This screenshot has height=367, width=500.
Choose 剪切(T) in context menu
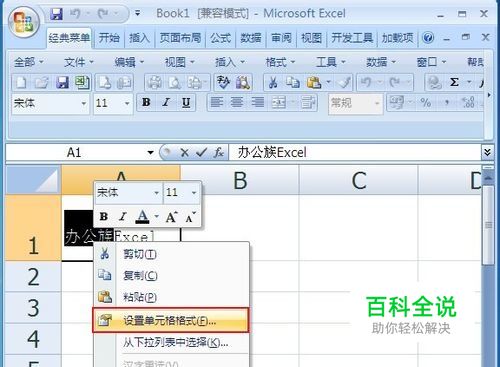point(172,254)
